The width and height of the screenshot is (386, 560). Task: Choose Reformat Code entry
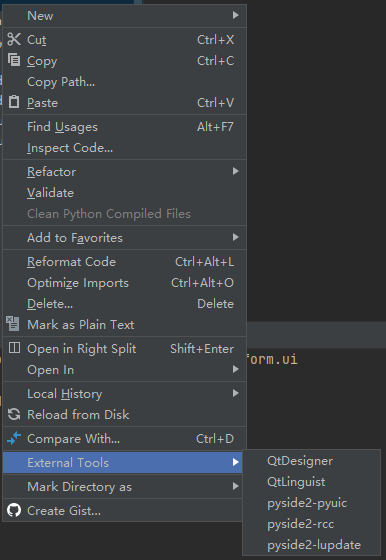124,262
